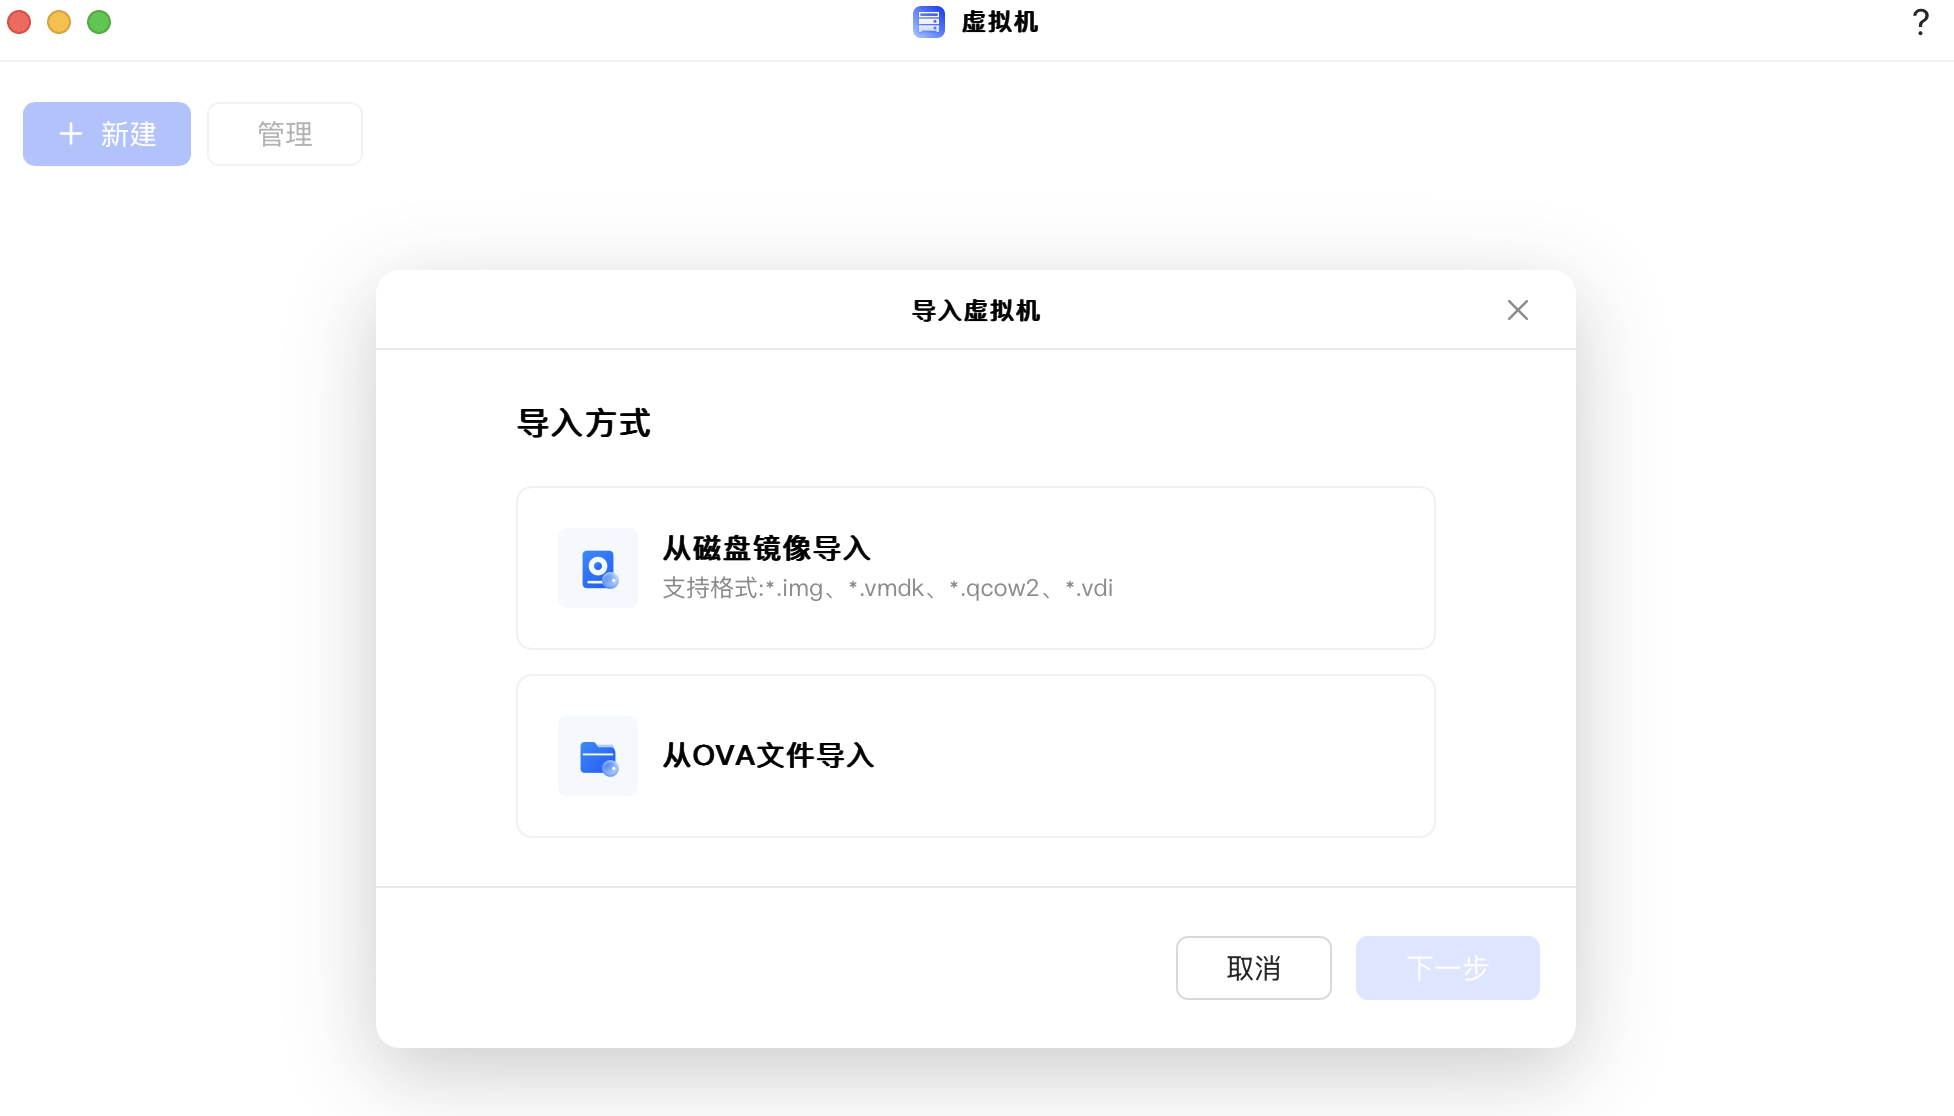This screenshot has width=1954, height=1116.
Task: Open help via the question mark icon
Action: coord(1920,22)
